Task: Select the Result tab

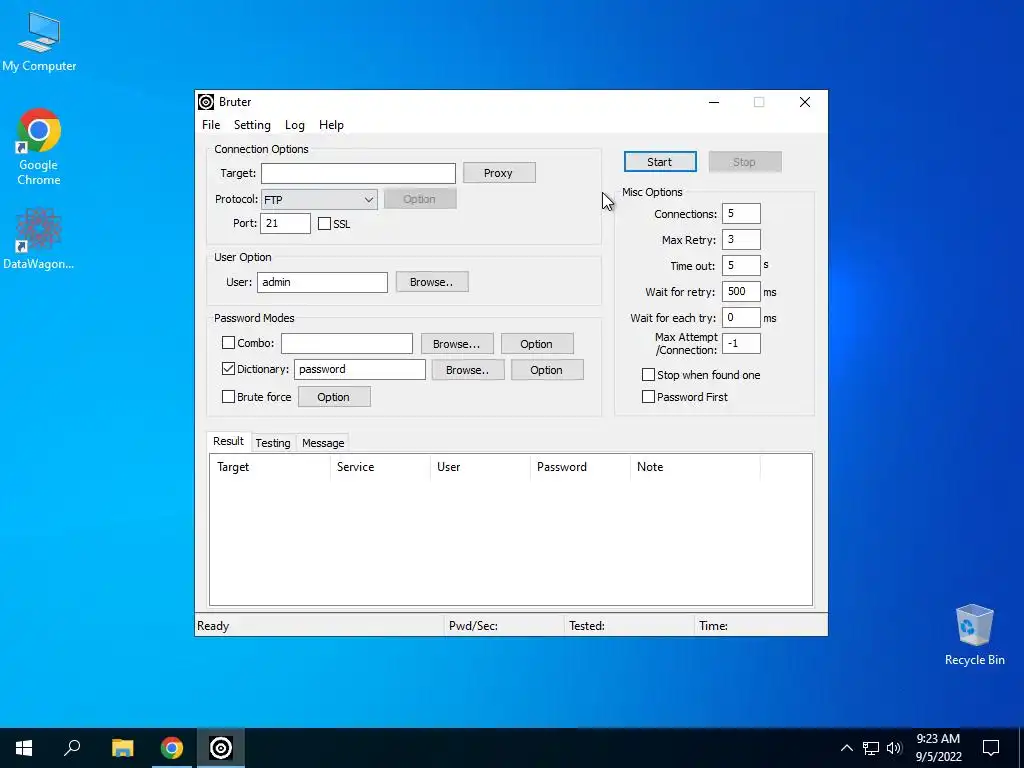Action: pyautogui.click(x=229, y=441)
